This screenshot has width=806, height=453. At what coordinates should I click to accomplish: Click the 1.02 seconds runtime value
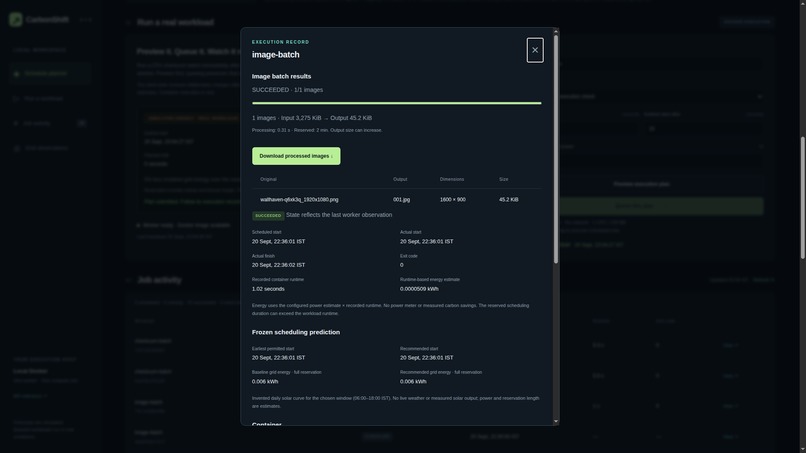[x=268, y=289]
